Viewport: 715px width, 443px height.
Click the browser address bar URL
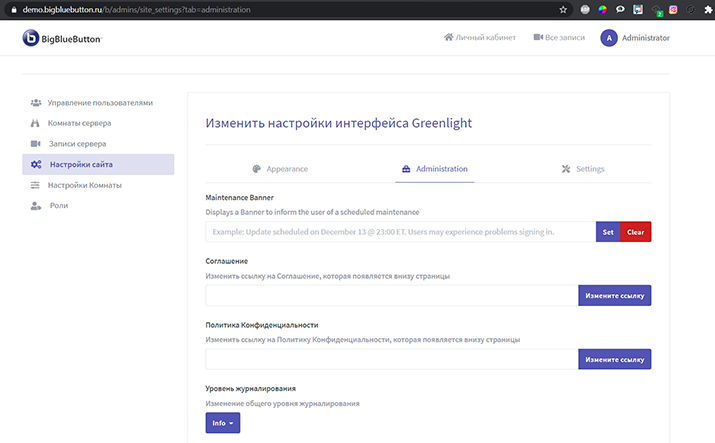click(136, 10)
